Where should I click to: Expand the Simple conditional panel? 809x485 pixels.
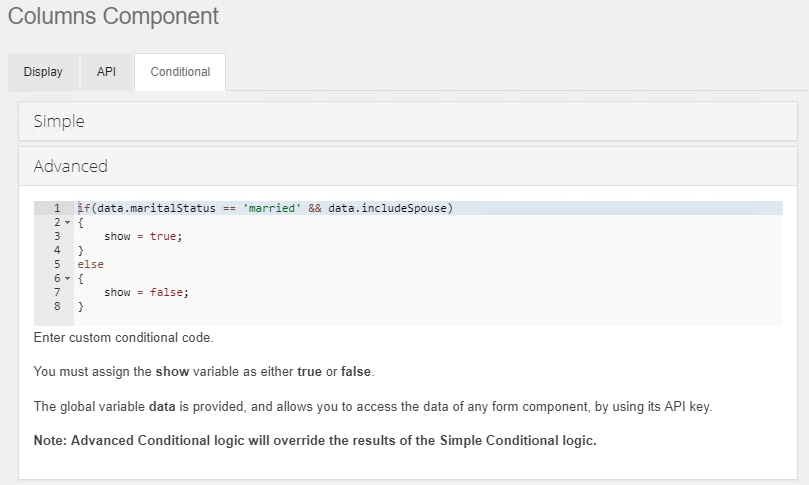pos(59,121)
